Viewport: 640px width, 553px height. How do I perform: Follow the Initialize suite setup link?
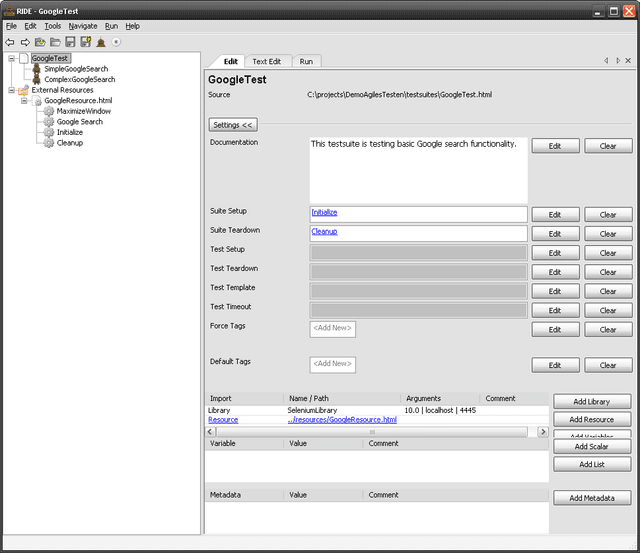[x=324, y=213]
